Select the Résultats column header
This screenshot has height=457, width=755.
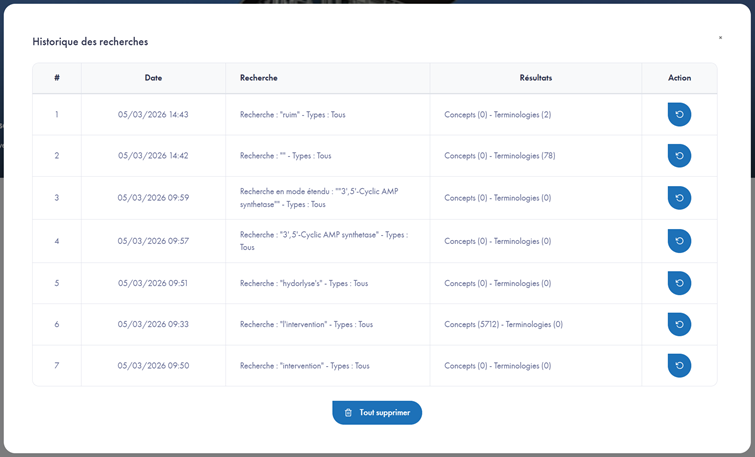coord(535,78)
